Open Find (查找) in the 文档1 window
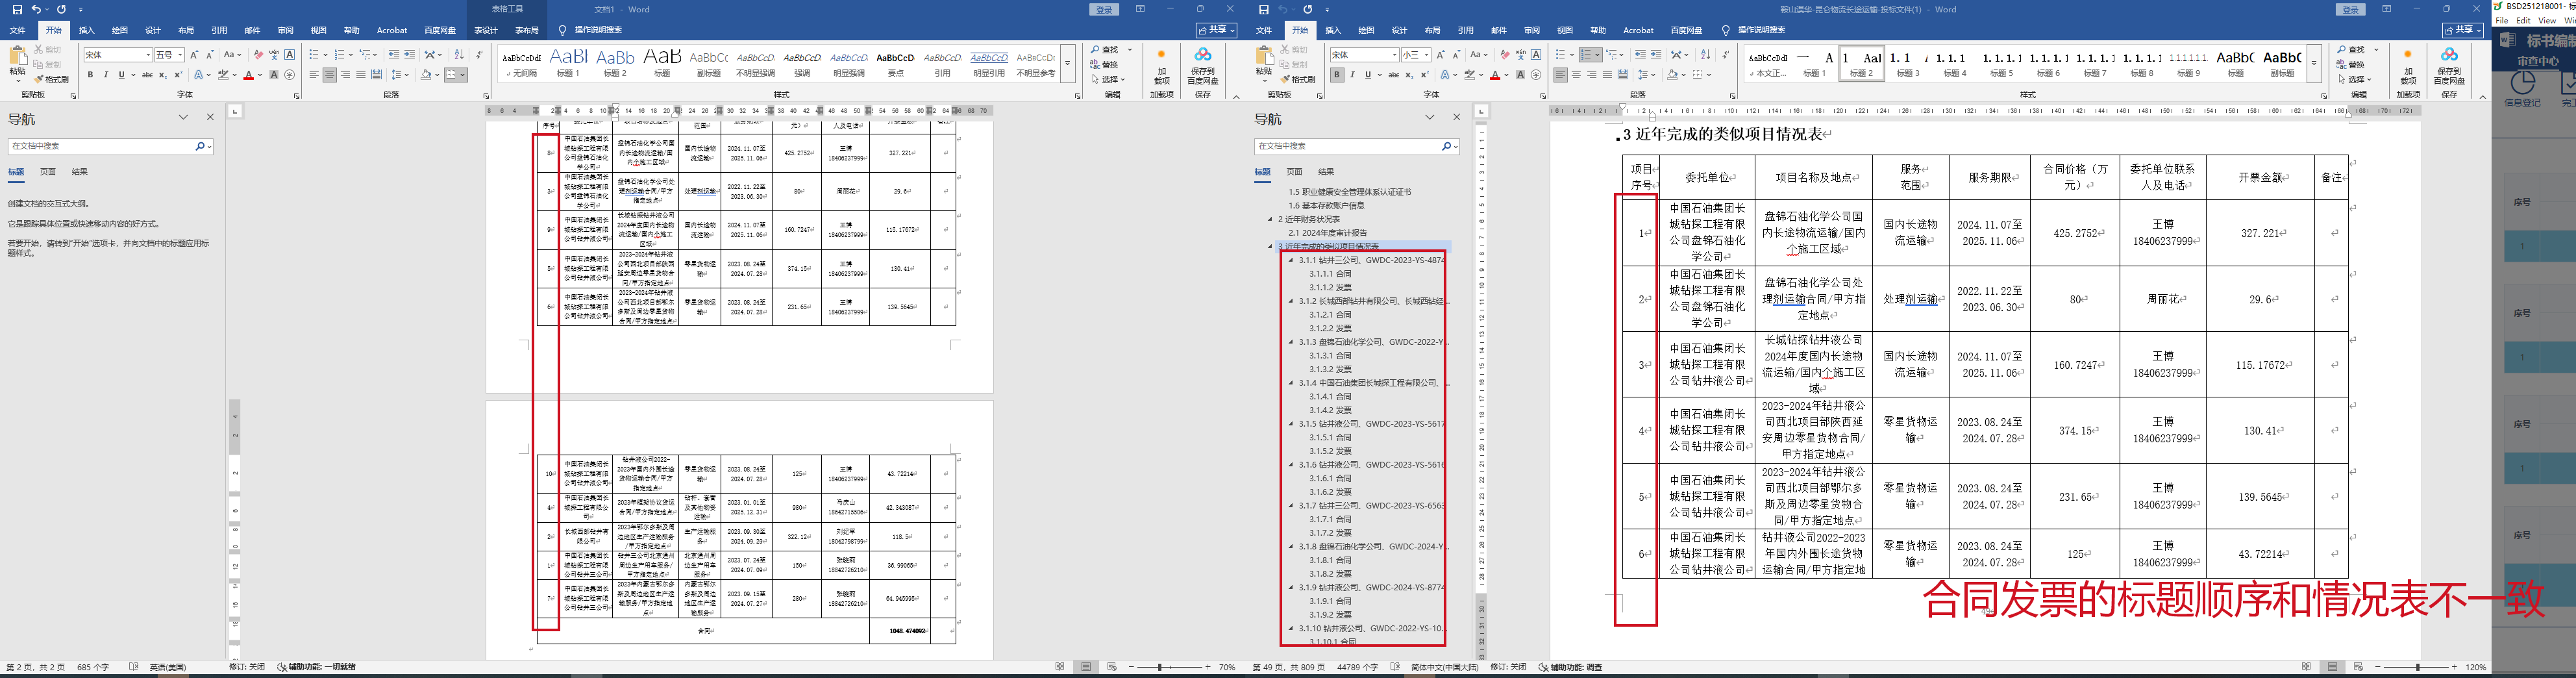 pos(1106,50)
